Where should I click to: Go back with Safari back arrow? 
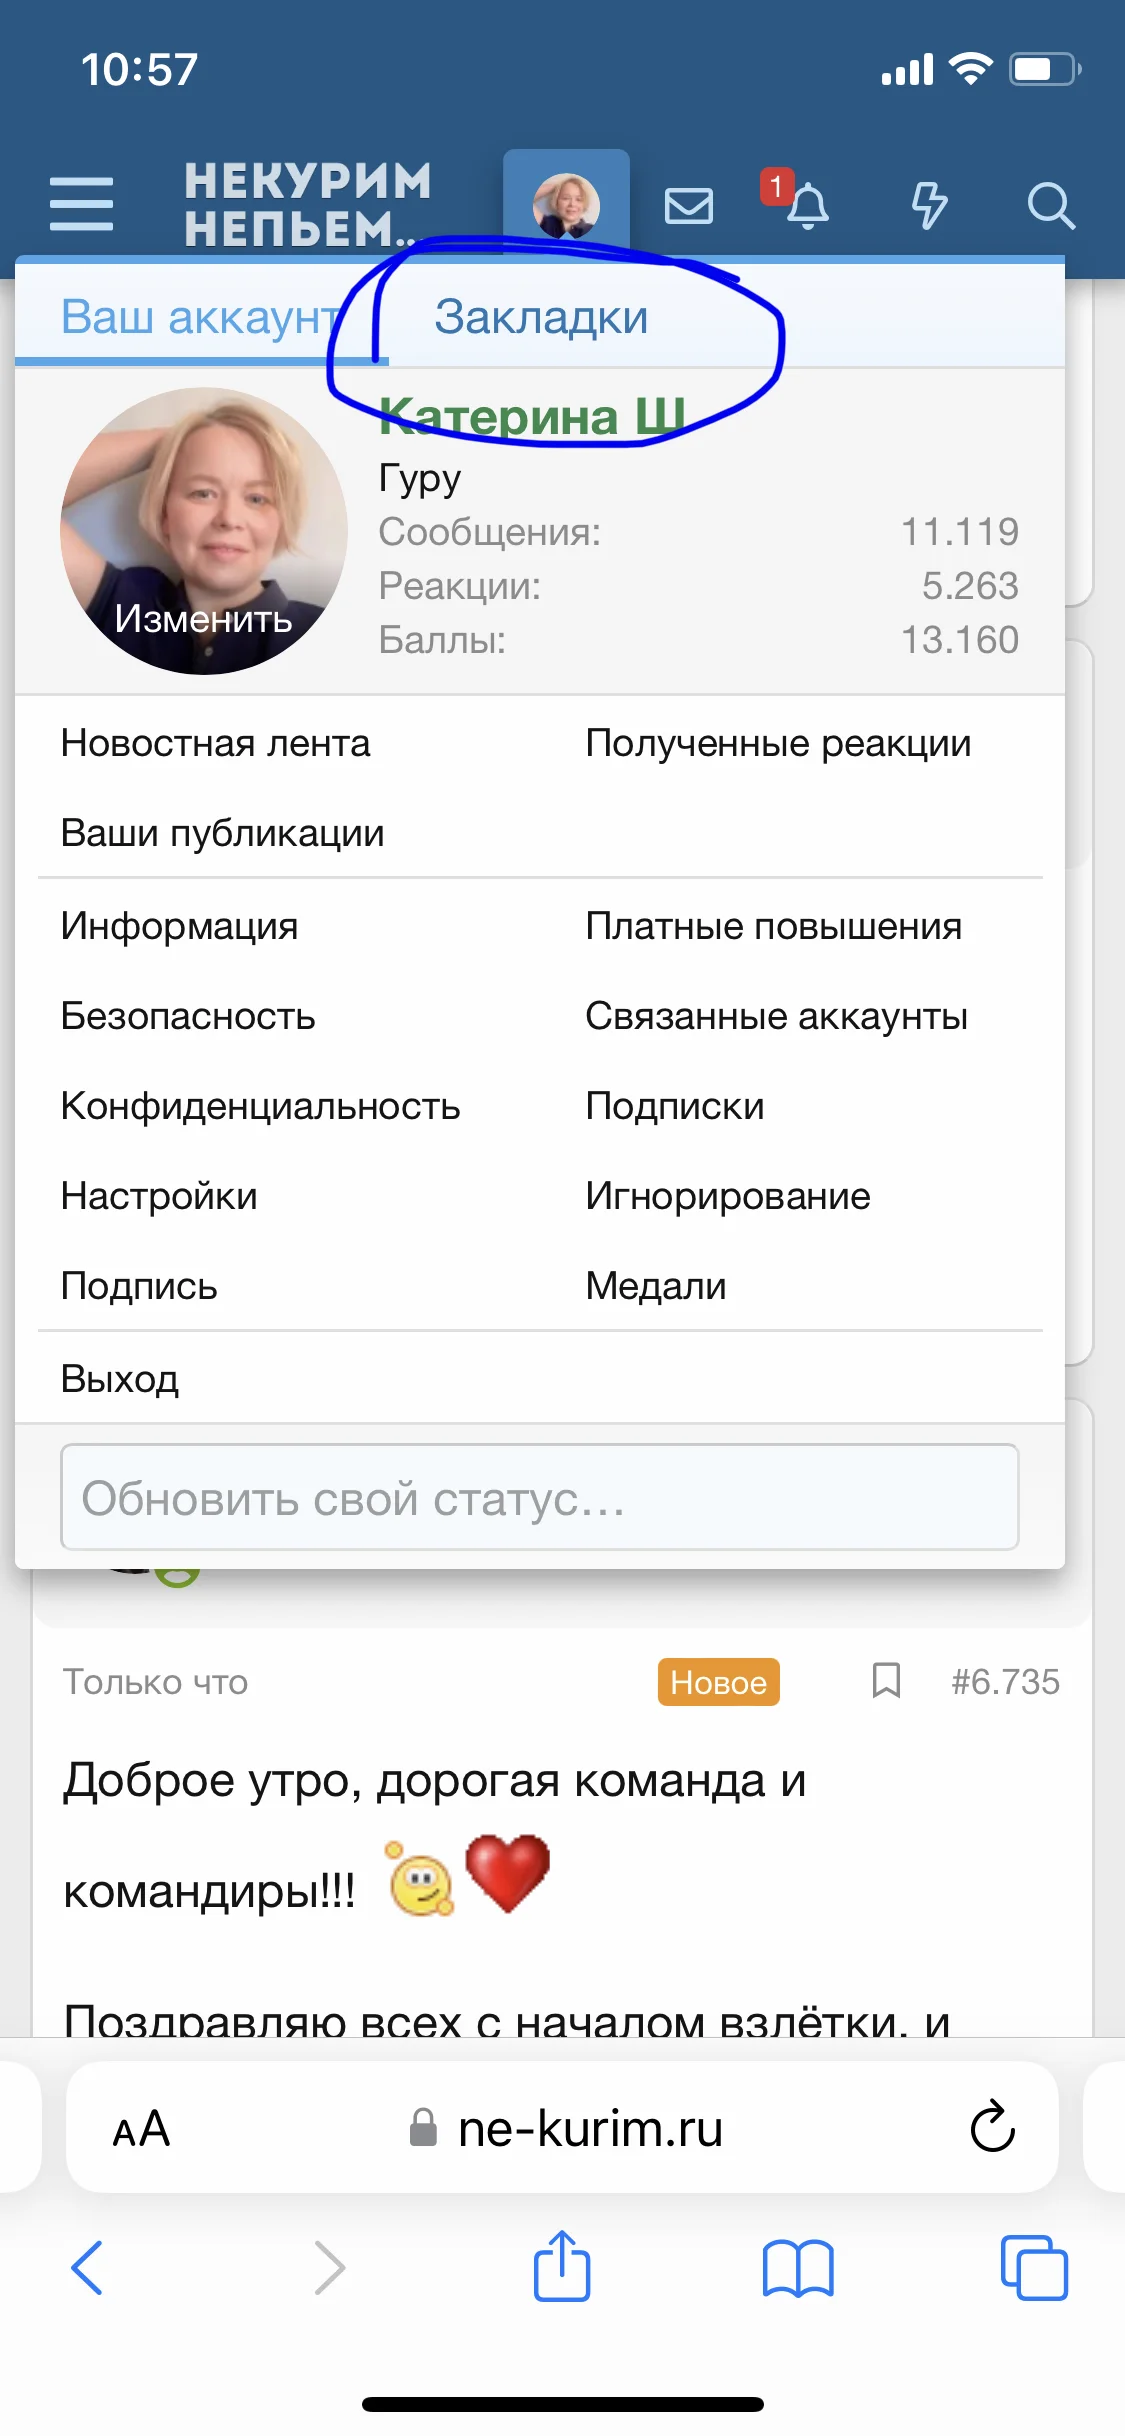pos(88,2267)
